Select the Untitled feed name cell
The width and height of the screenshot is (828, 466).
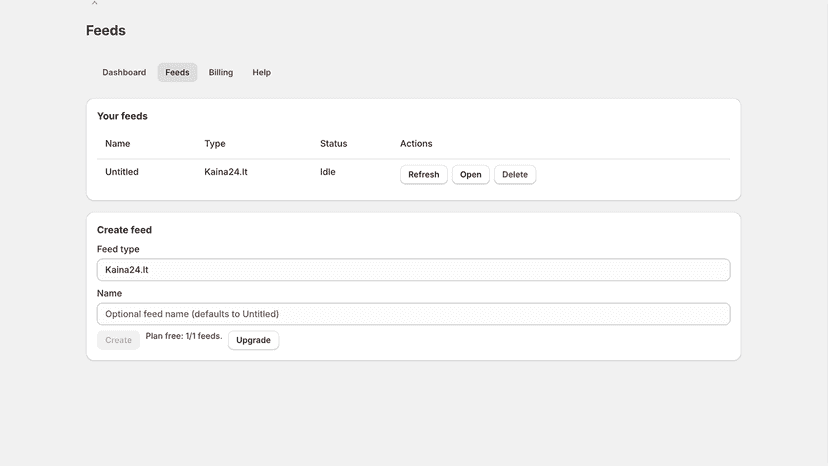tap(121, 172)
